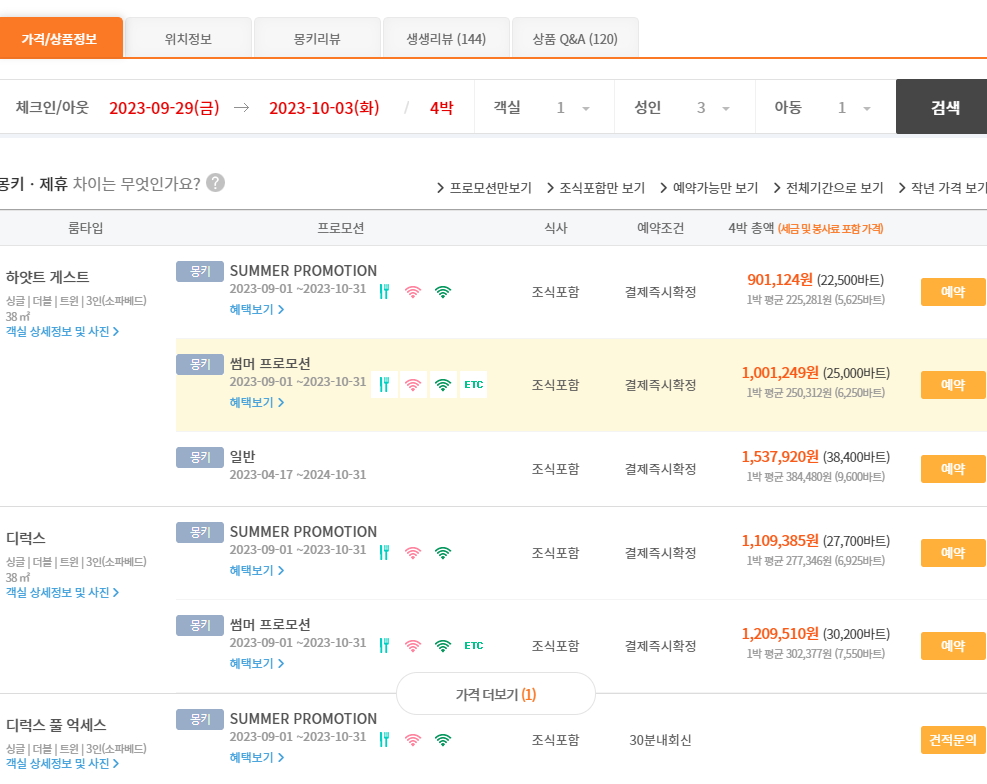Click check-out date 2023-10-03(화)
987x784 pixels.
324,108
